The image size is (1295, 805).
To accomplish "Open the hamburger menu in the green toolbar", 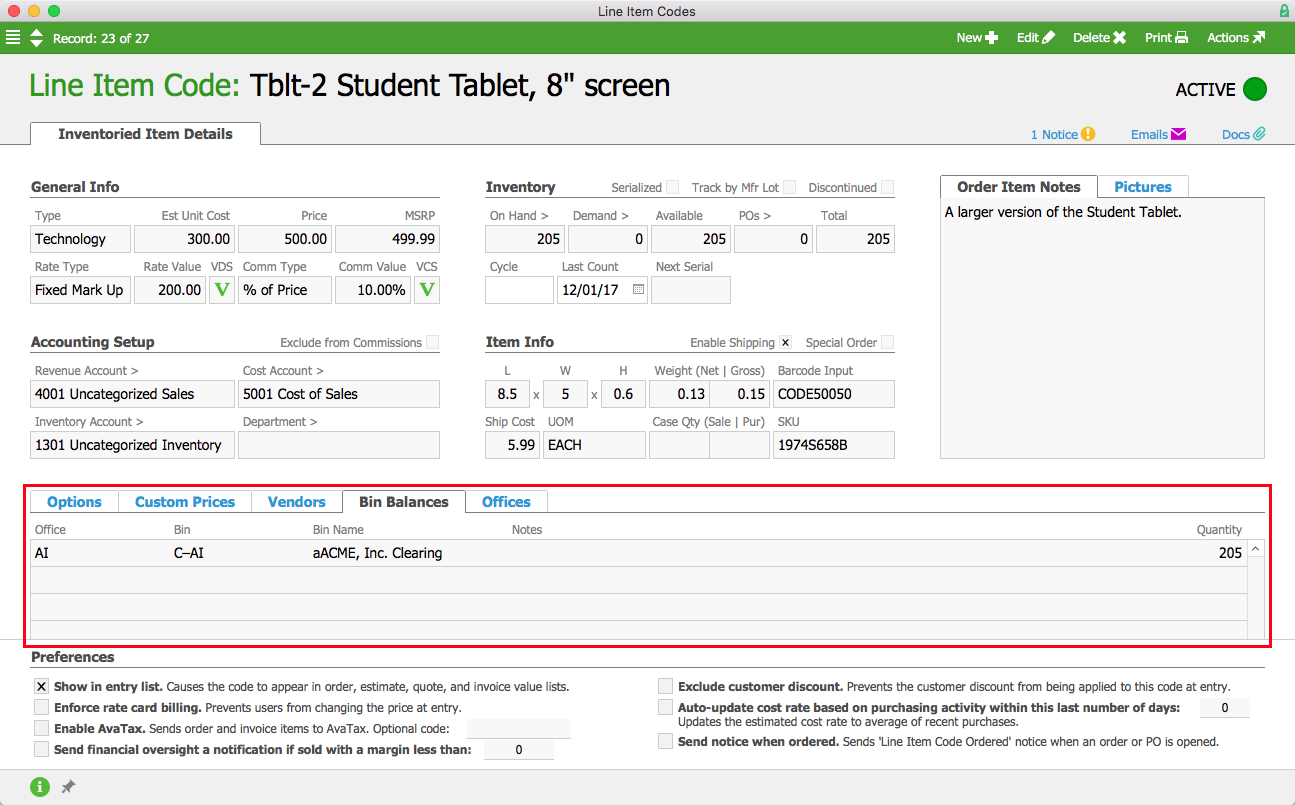I will tap(13, 38).
